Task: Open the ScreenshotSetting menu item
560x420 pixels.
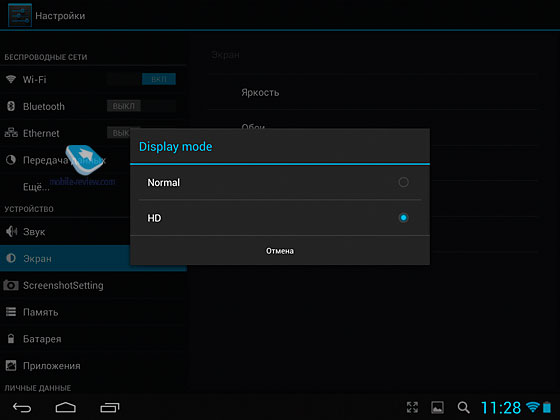Action: pyautogui.click(x=93, y=285)
